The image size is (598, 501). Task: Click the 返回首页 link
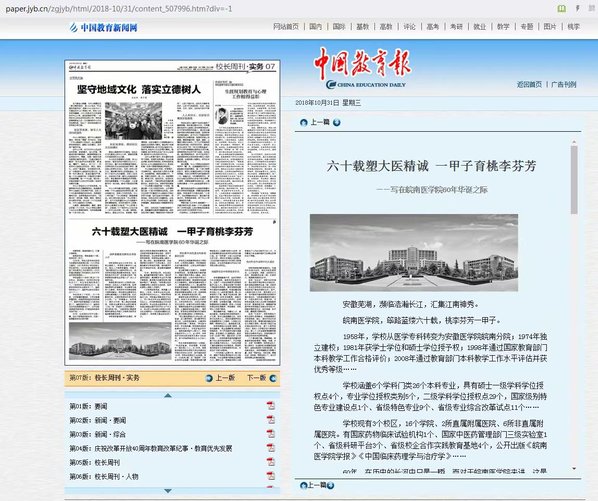(x=529, y=84)
